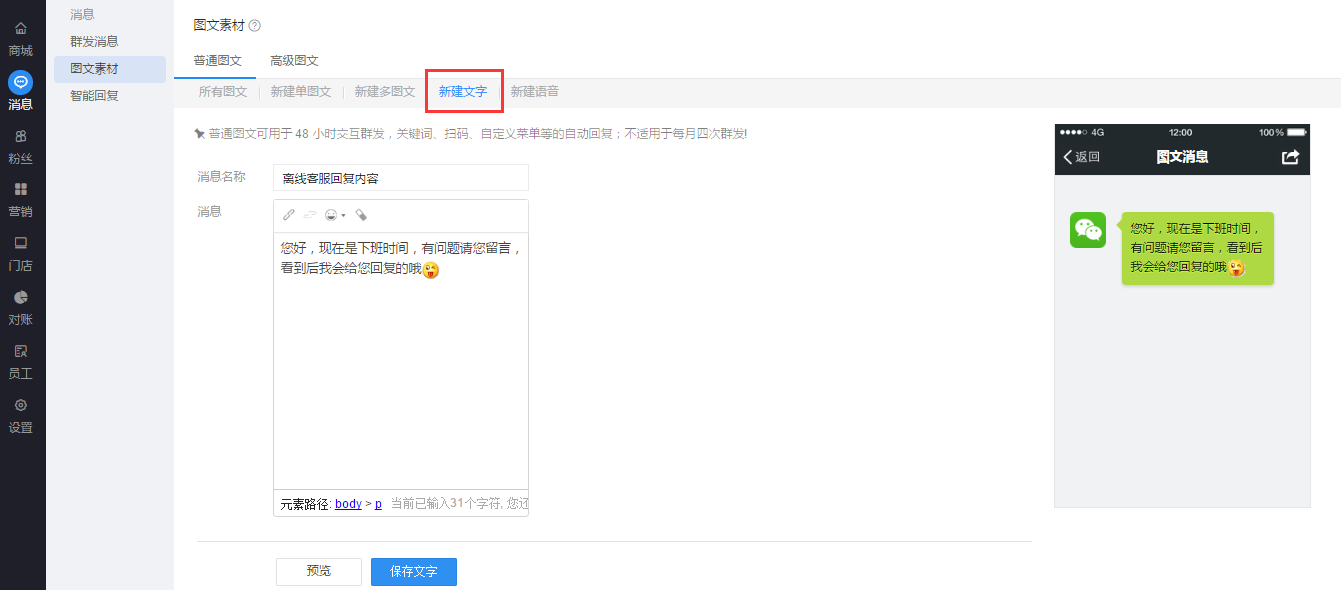Switch to the 高级图文 tab
The width and height of the screenshot is (1341, 590).
(294, 61)
